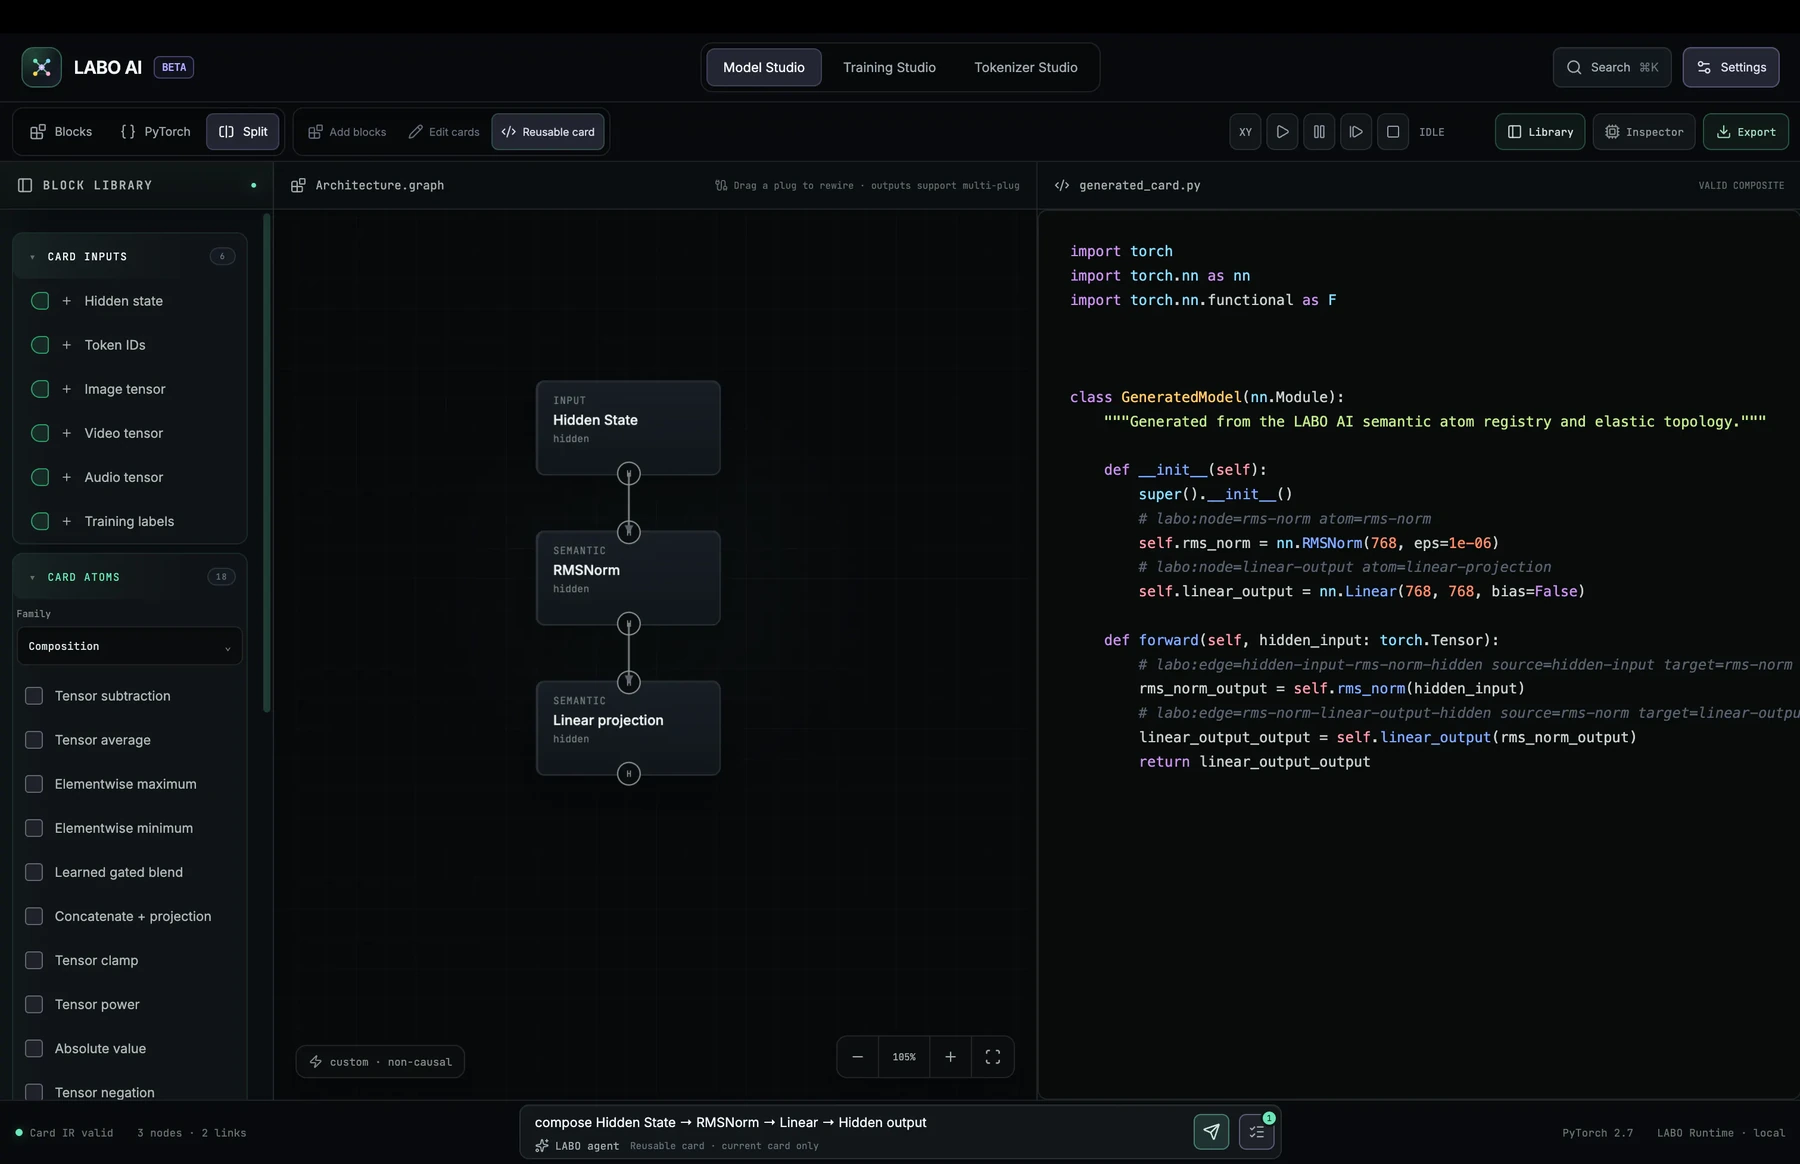Check Absolute value

34,1048
